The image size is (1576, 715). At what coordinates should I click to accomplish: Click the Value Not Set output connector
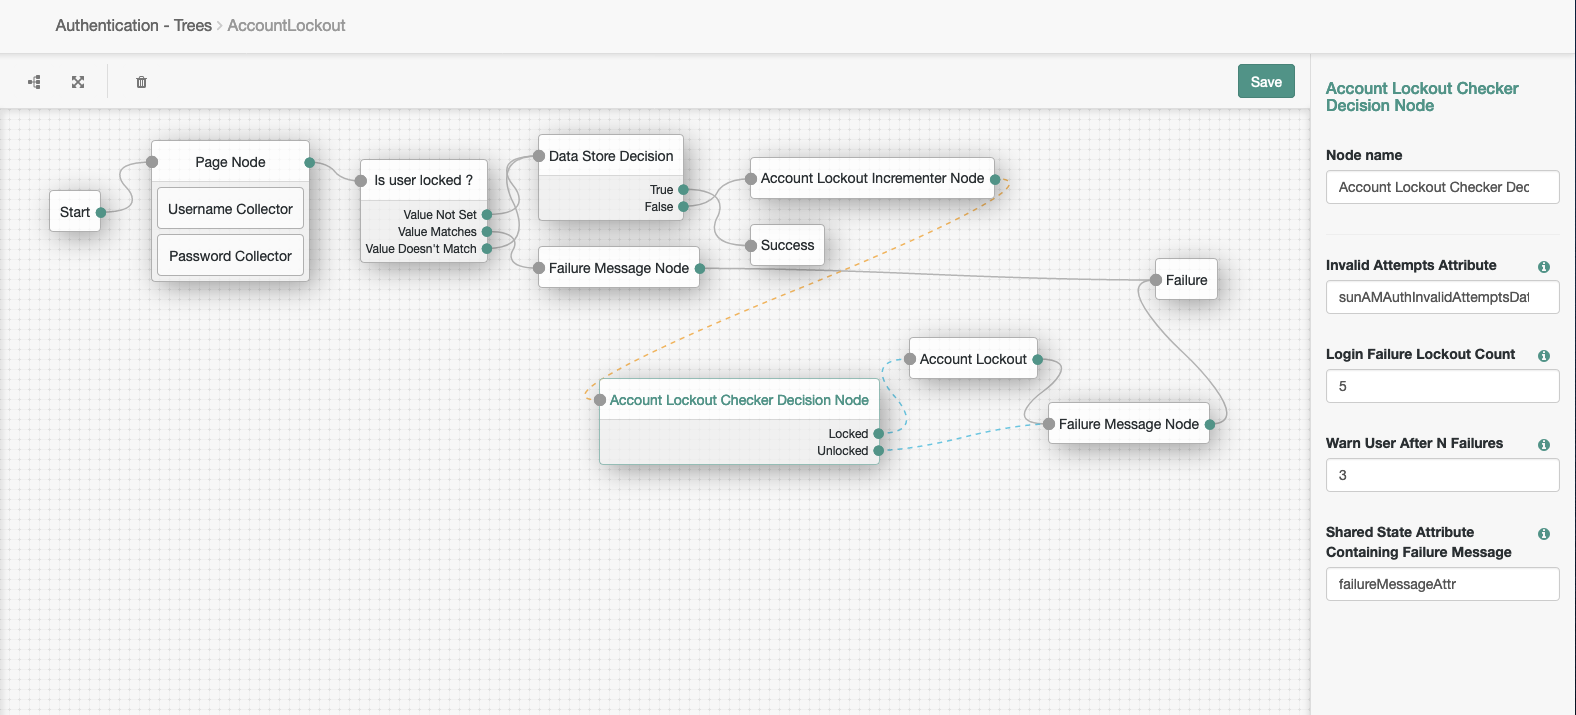(x=487, y=215)
